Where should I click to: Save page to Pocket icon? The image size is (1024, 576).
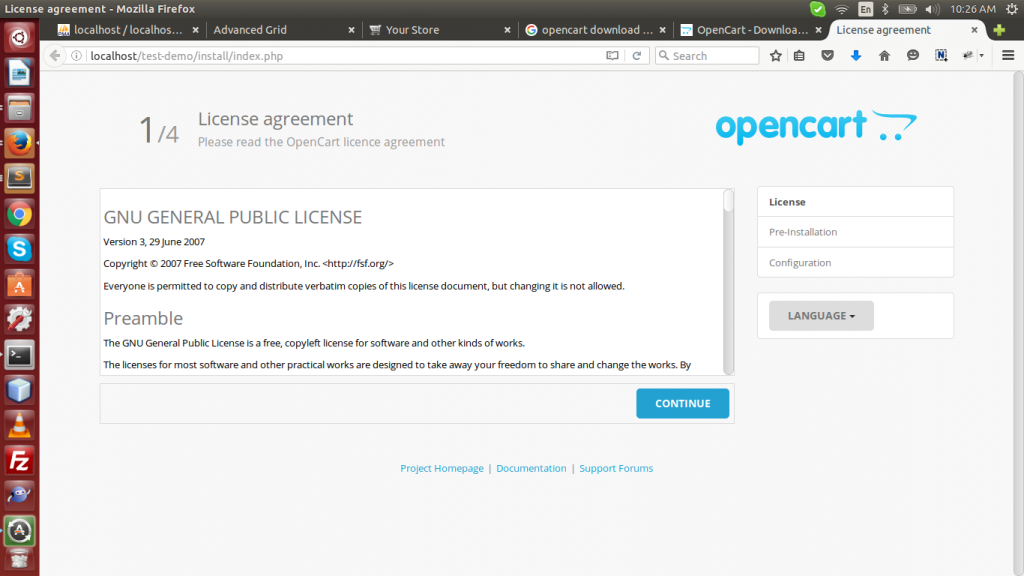click(827, 56)
